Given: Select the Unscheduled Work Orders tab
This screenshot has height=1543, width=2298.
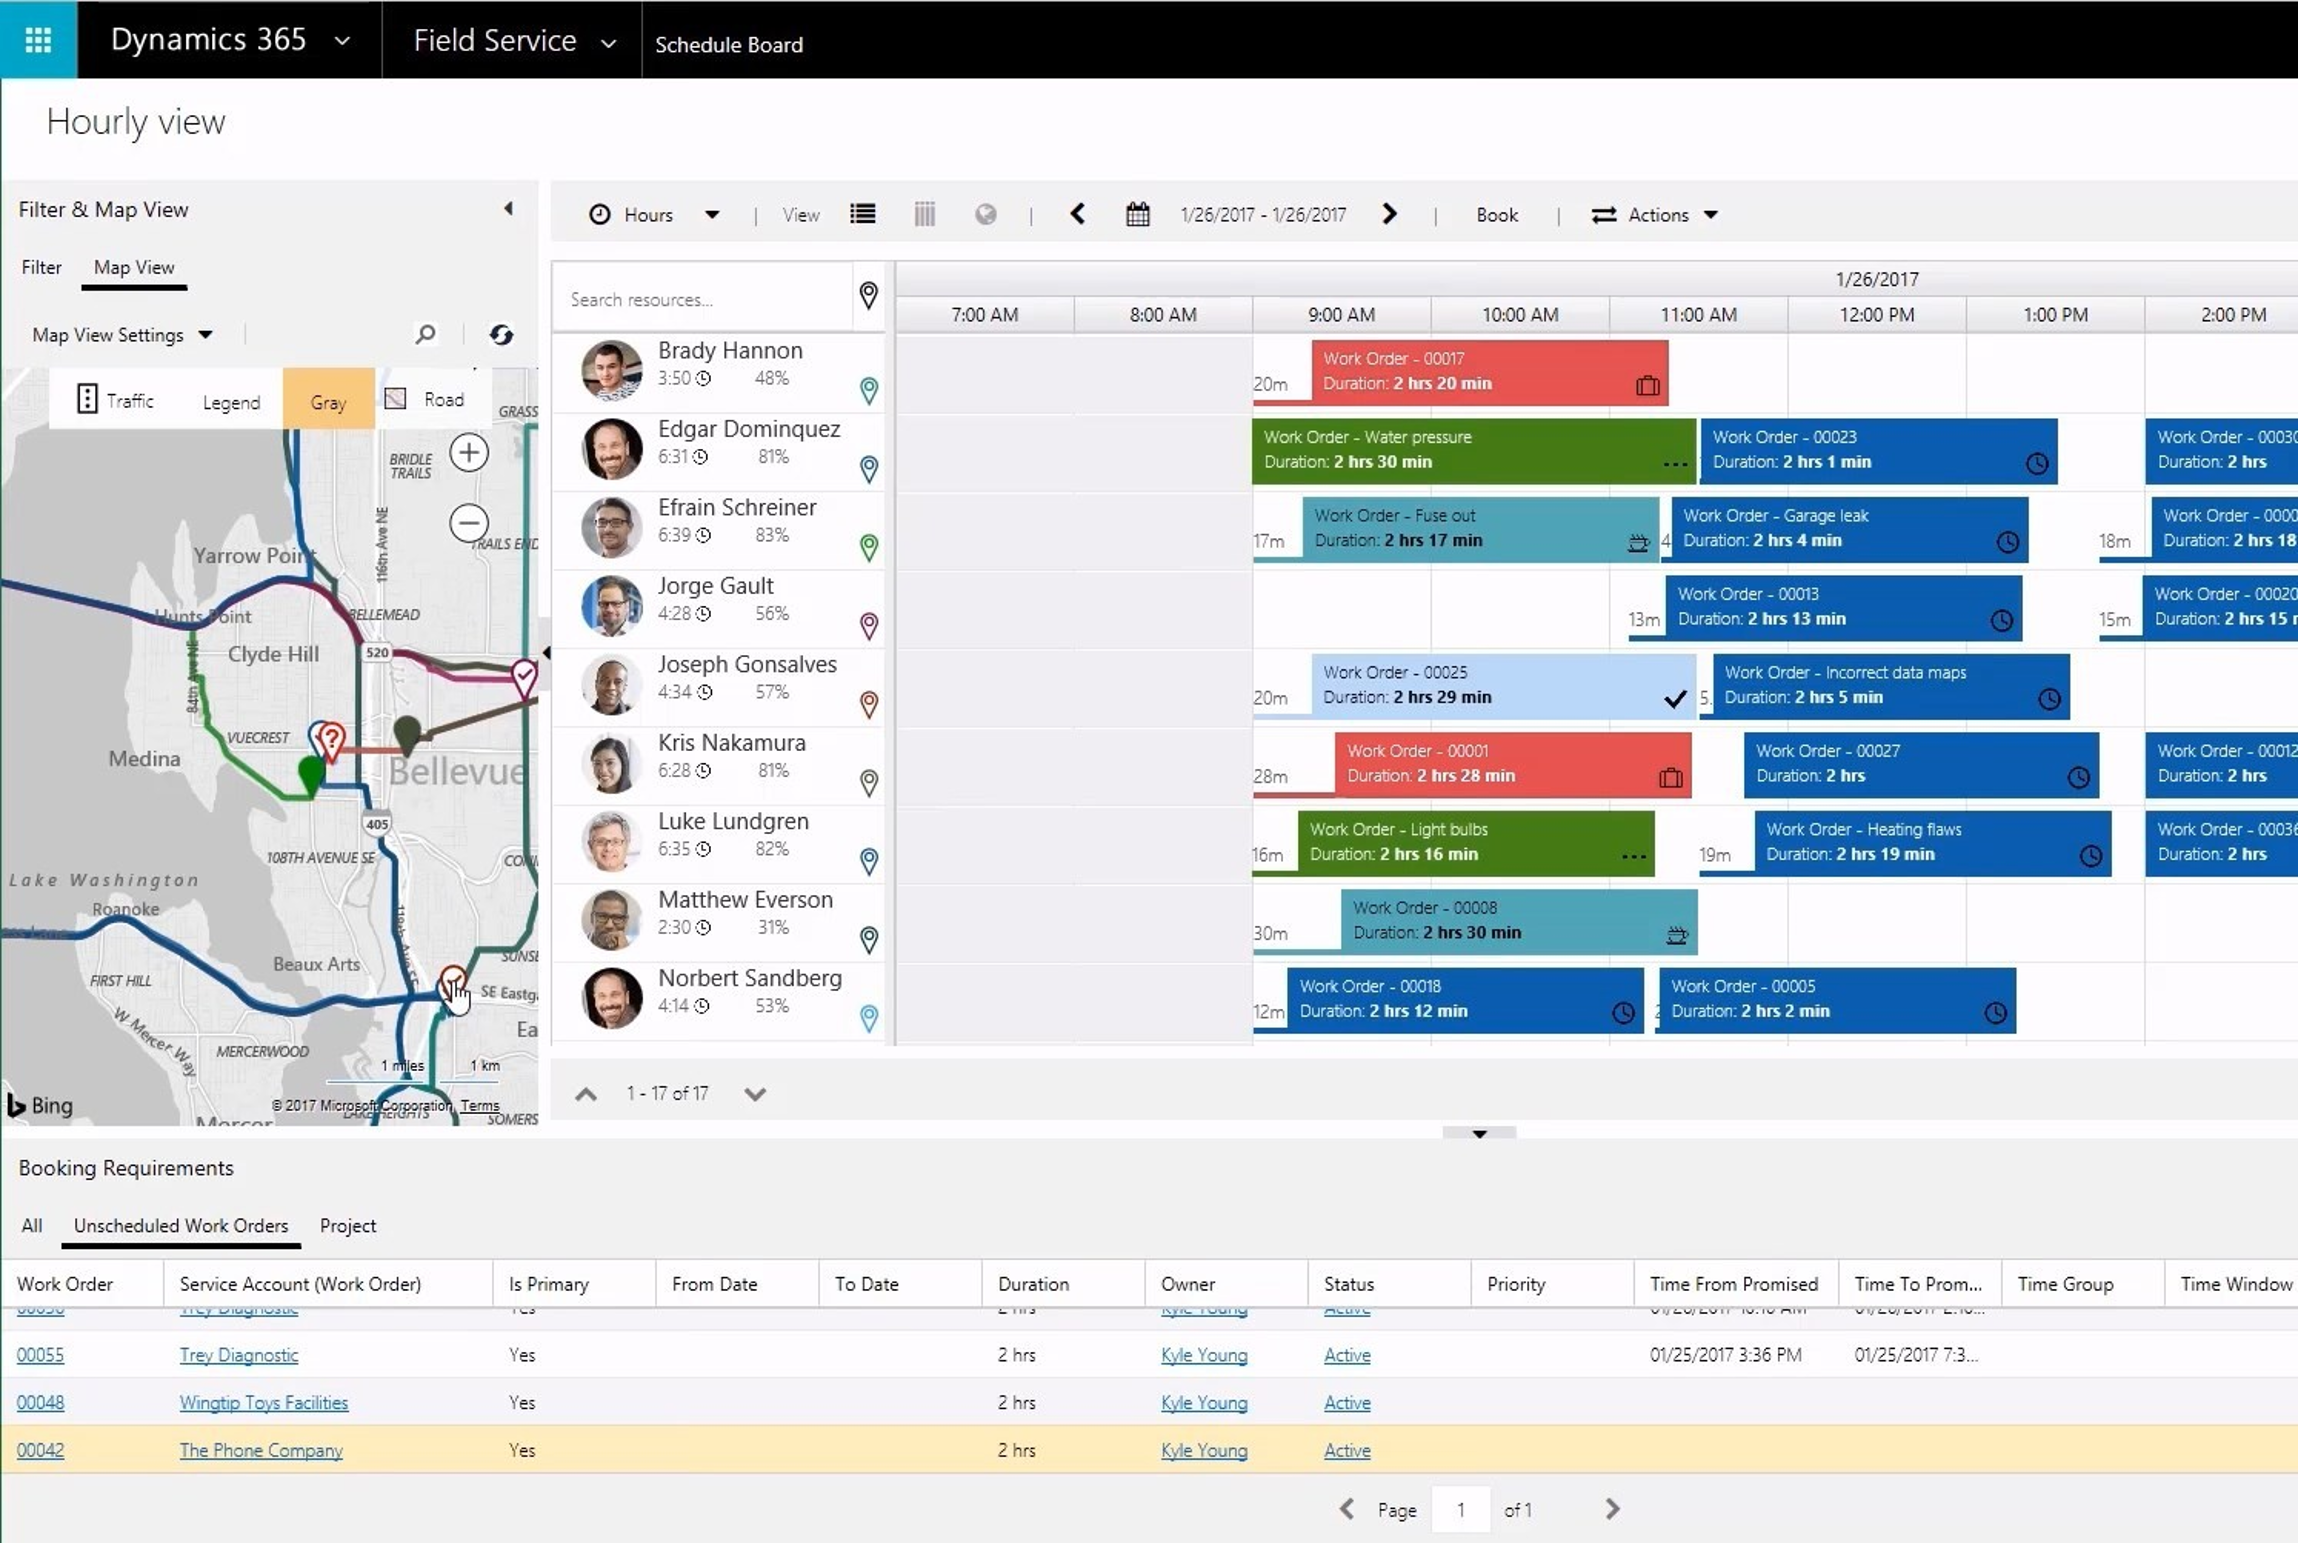Looking at the screenshot, I should click(x=181, y=1225).
